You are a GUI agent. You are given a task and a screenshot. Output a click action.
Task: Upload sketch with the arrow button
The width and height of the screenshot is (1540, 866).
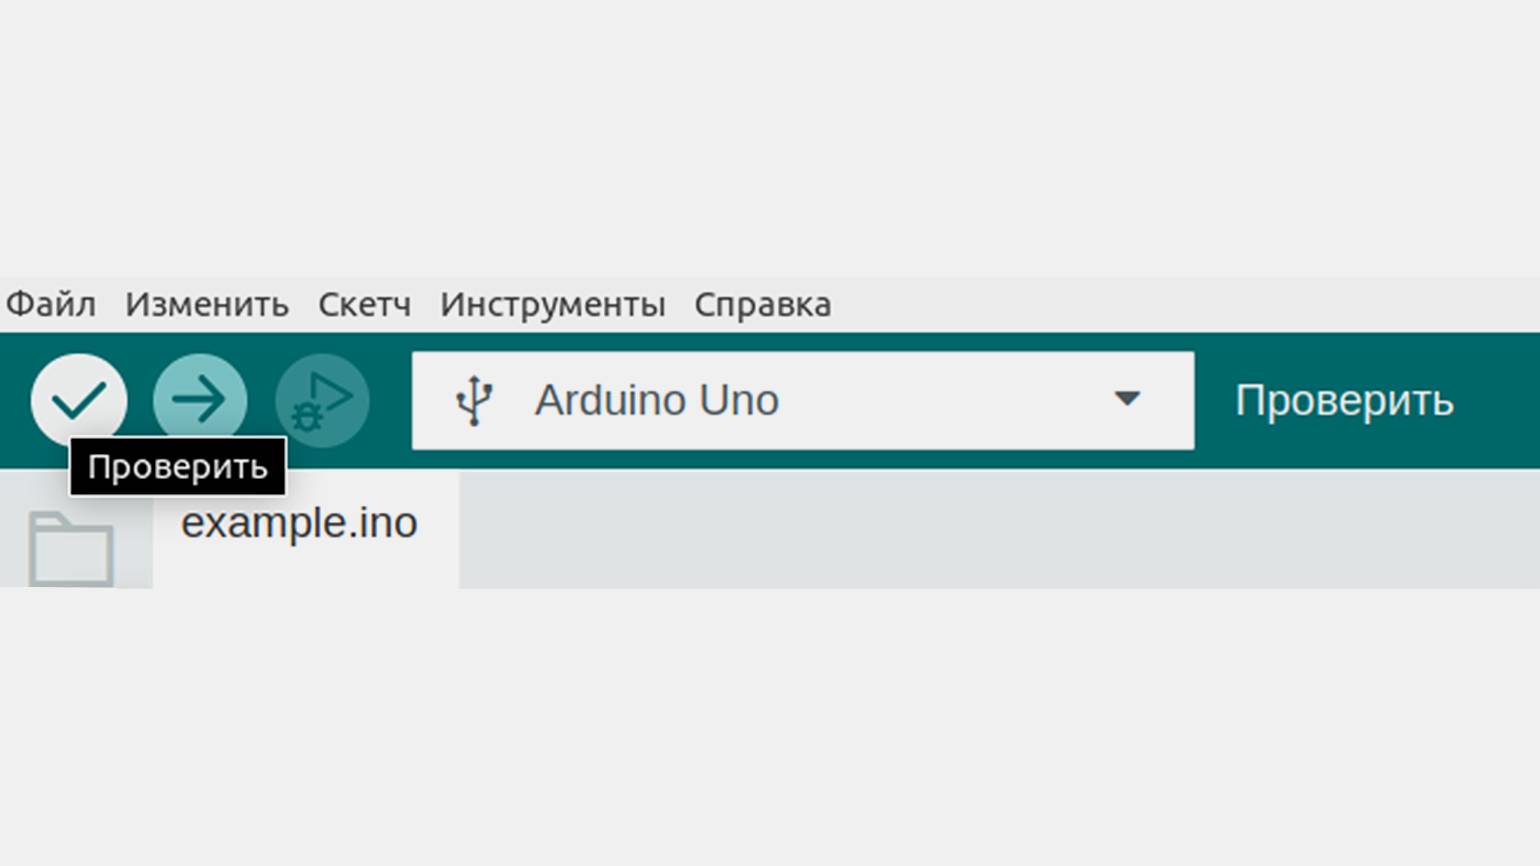(x=200, y=400)
